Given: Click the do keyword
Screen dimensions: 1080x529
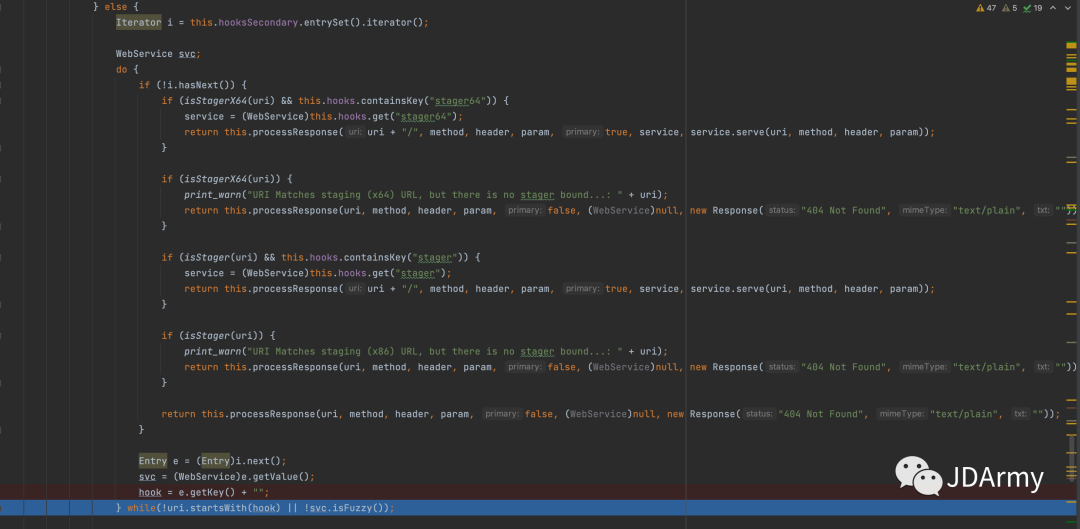Looking at the screenshot, I should pos(121,70).
